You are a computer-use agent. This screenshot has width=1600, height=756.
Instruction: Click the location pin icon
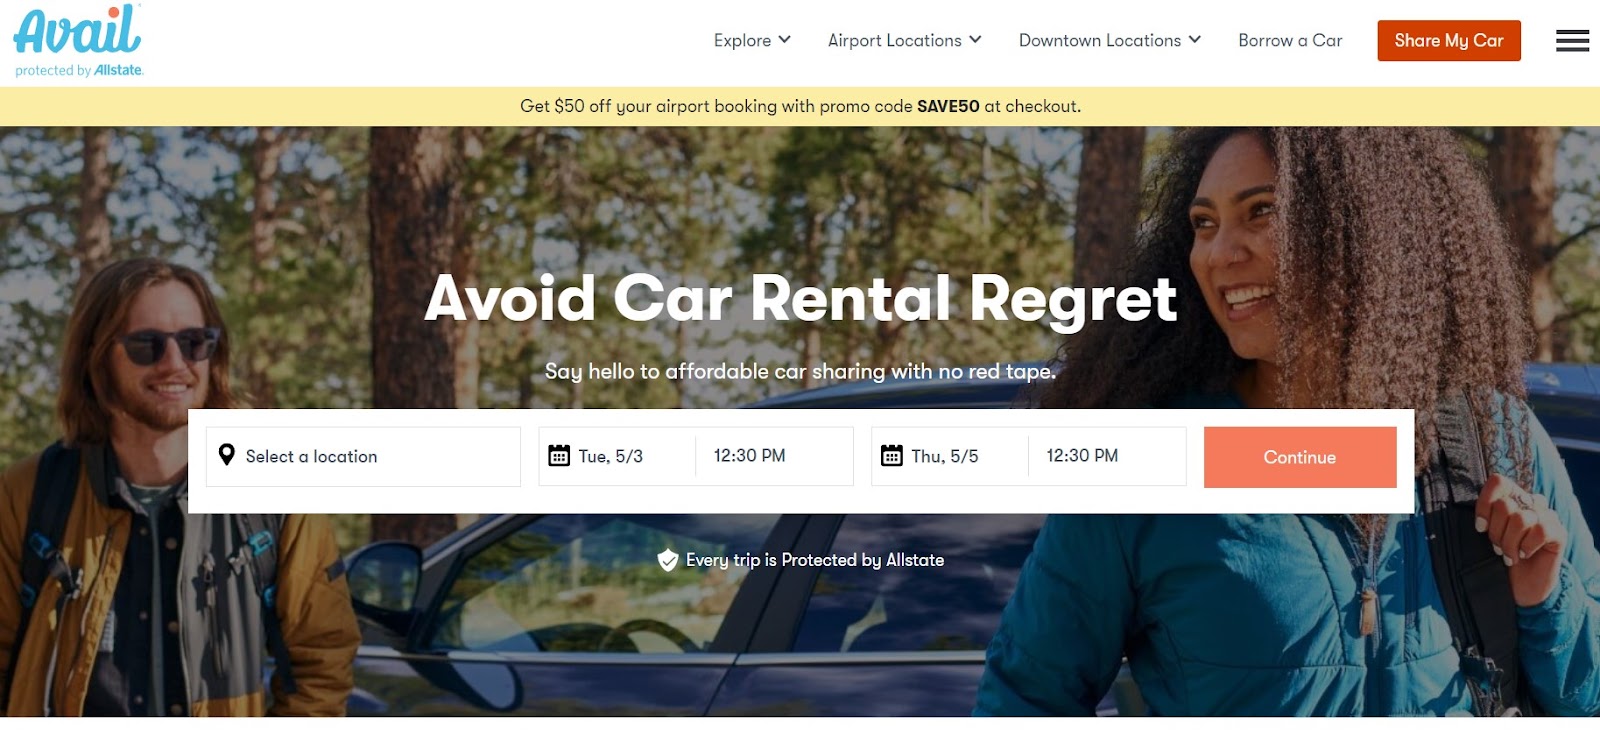coord(227,455)
